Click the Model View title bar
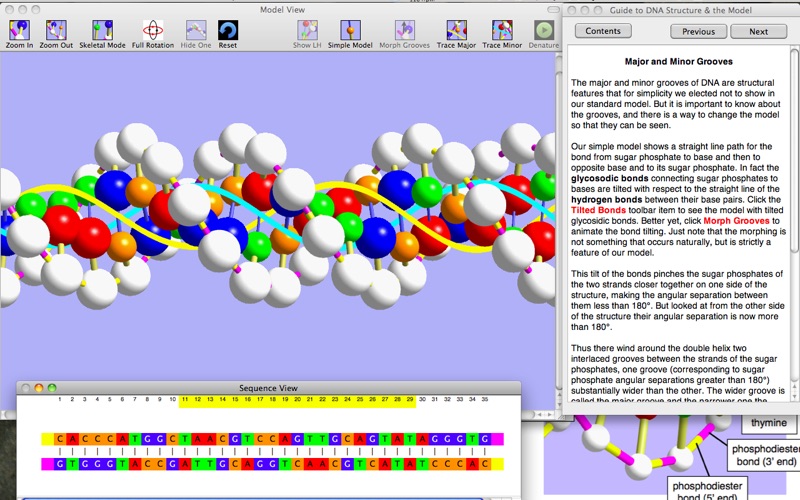The width and height of the screenshot is (800, 500). pyautogui.click(x=282, y=10)
